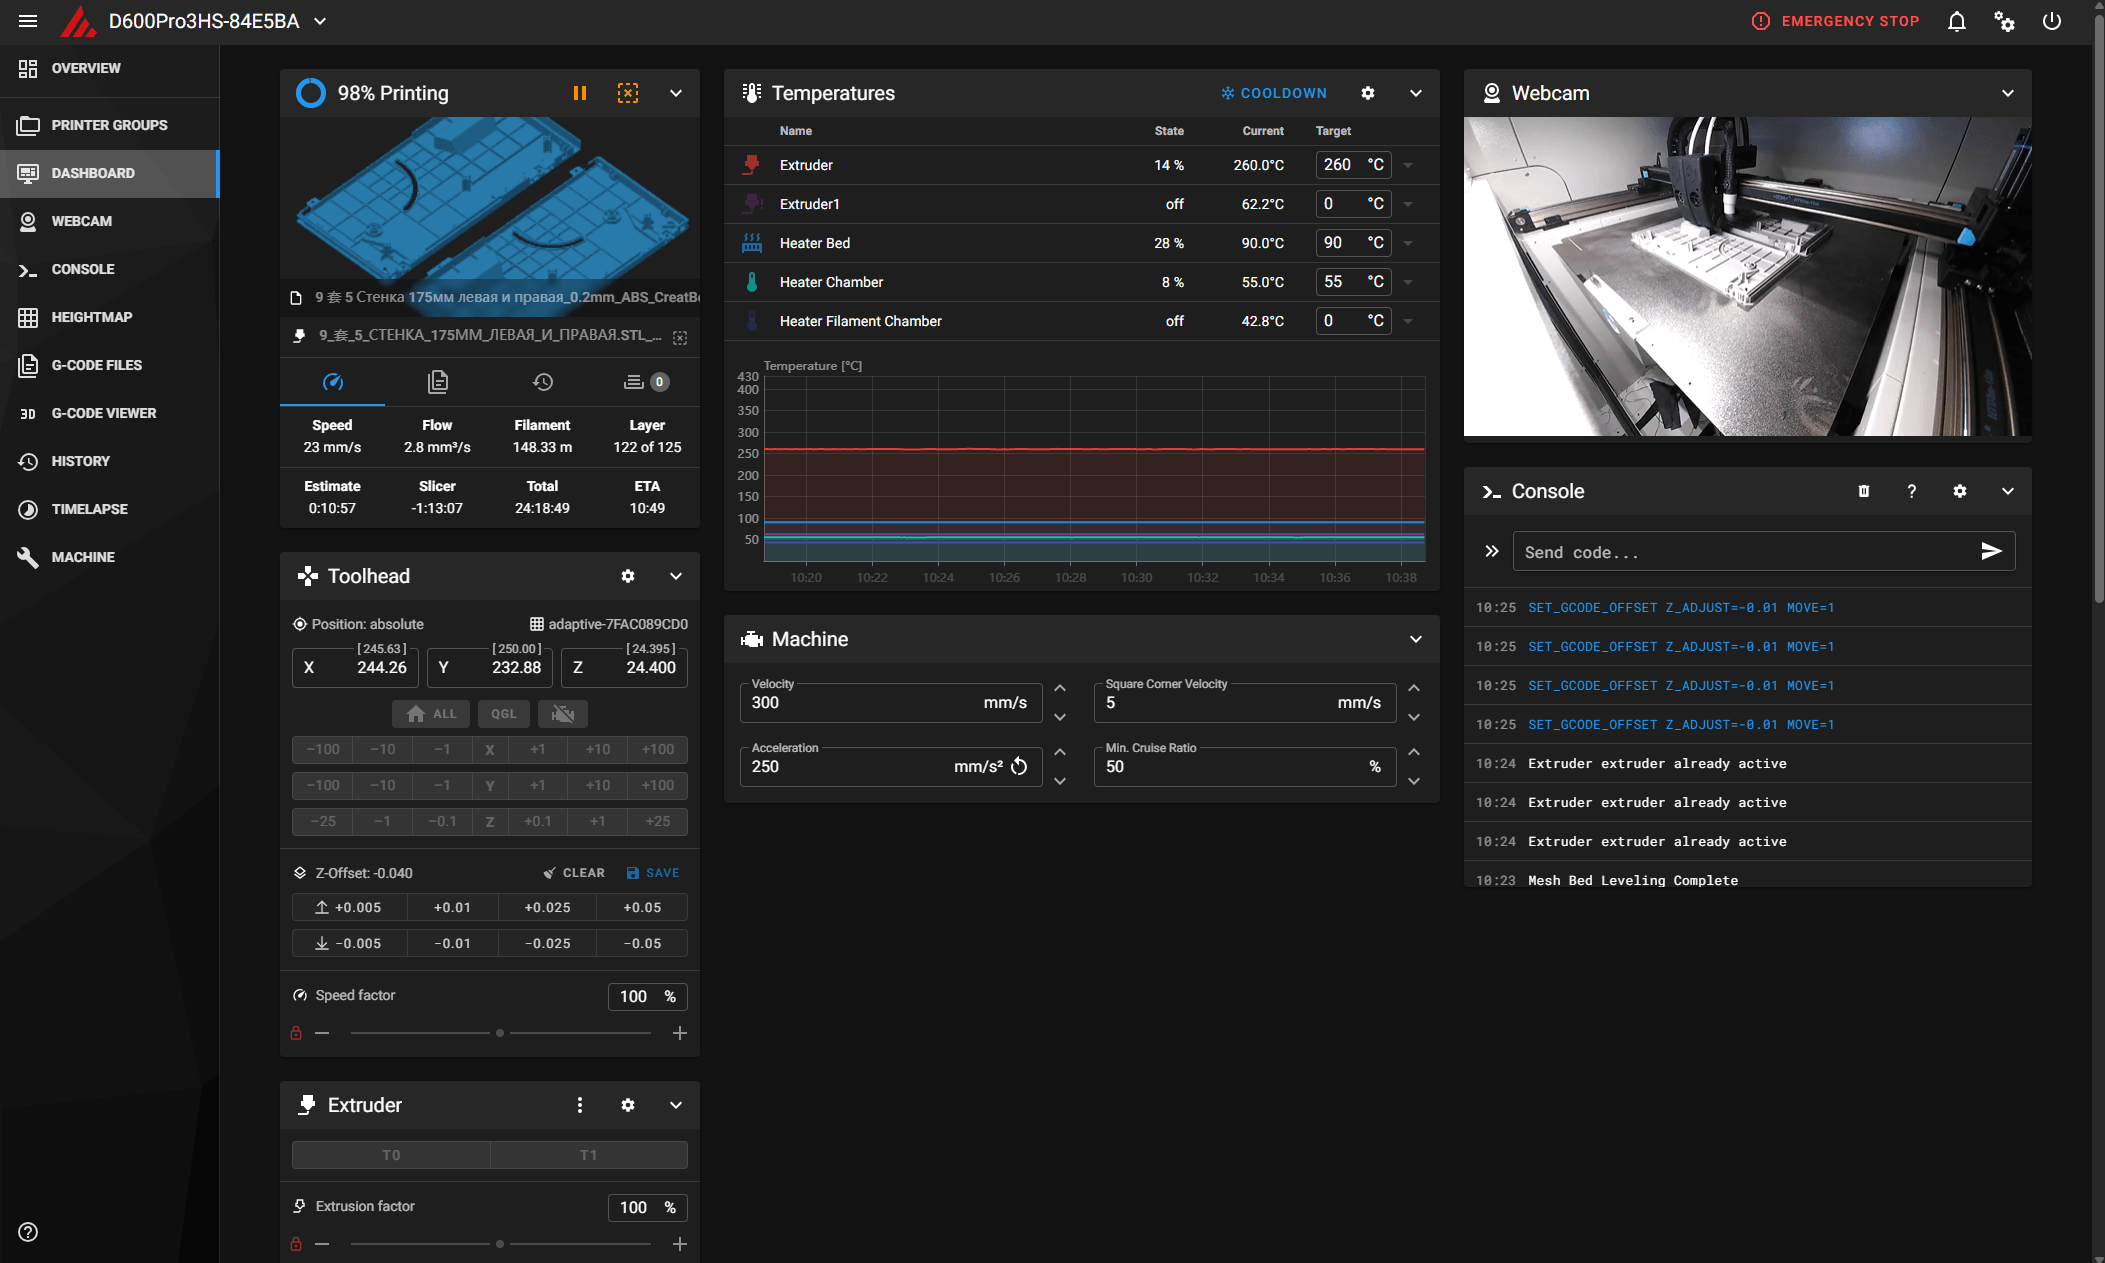Pause the print with the pause icon

pyautogui.click(x=579, y=93)
